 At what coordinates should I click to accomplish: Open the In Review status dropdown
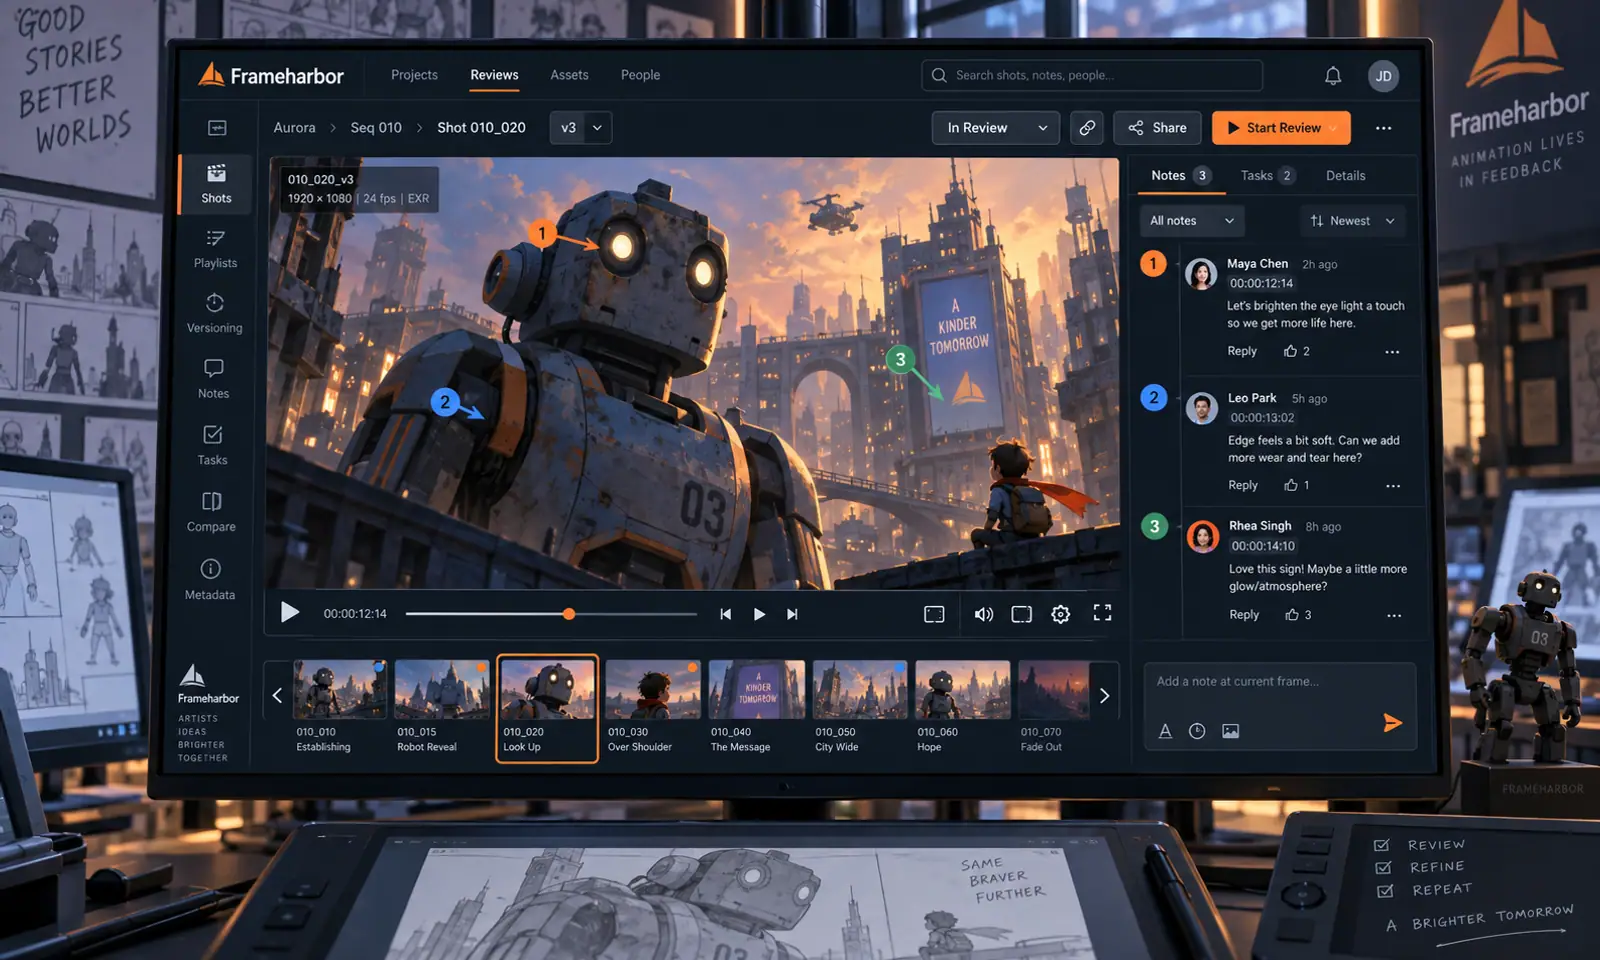(x=996, y=128)
